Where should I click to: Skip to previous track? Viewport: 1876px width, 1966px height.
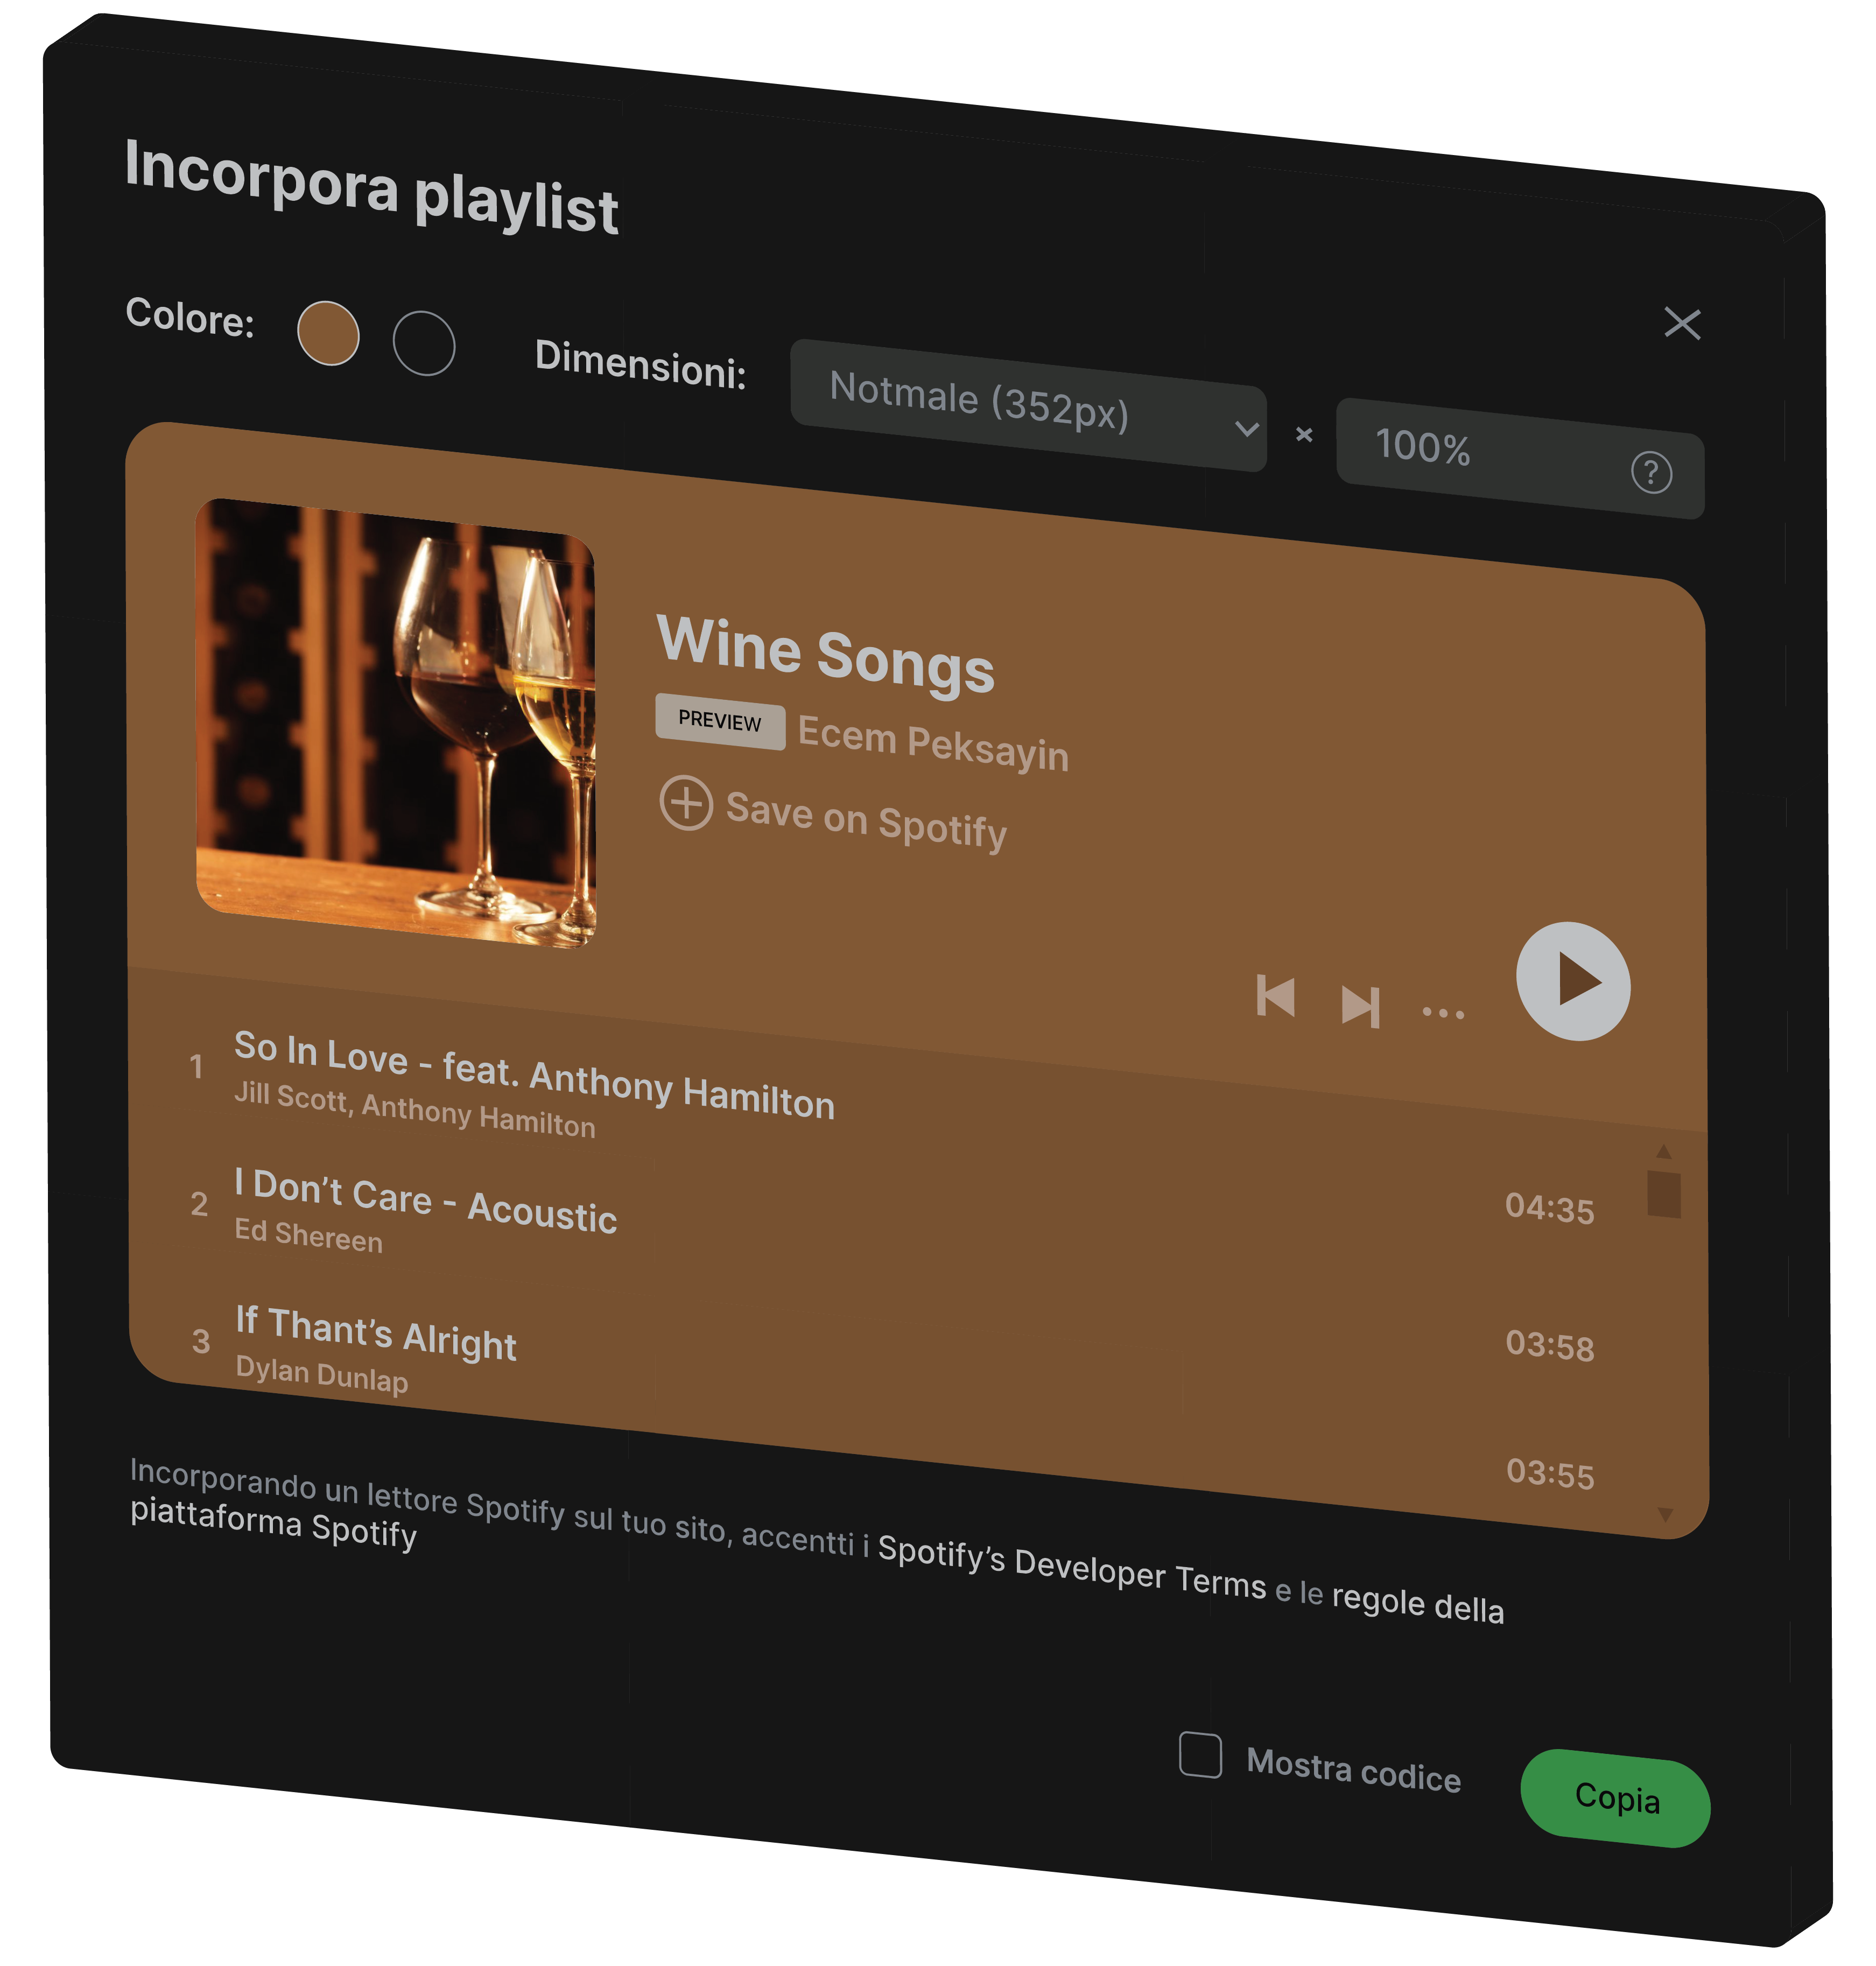(x=1276, y=996)
